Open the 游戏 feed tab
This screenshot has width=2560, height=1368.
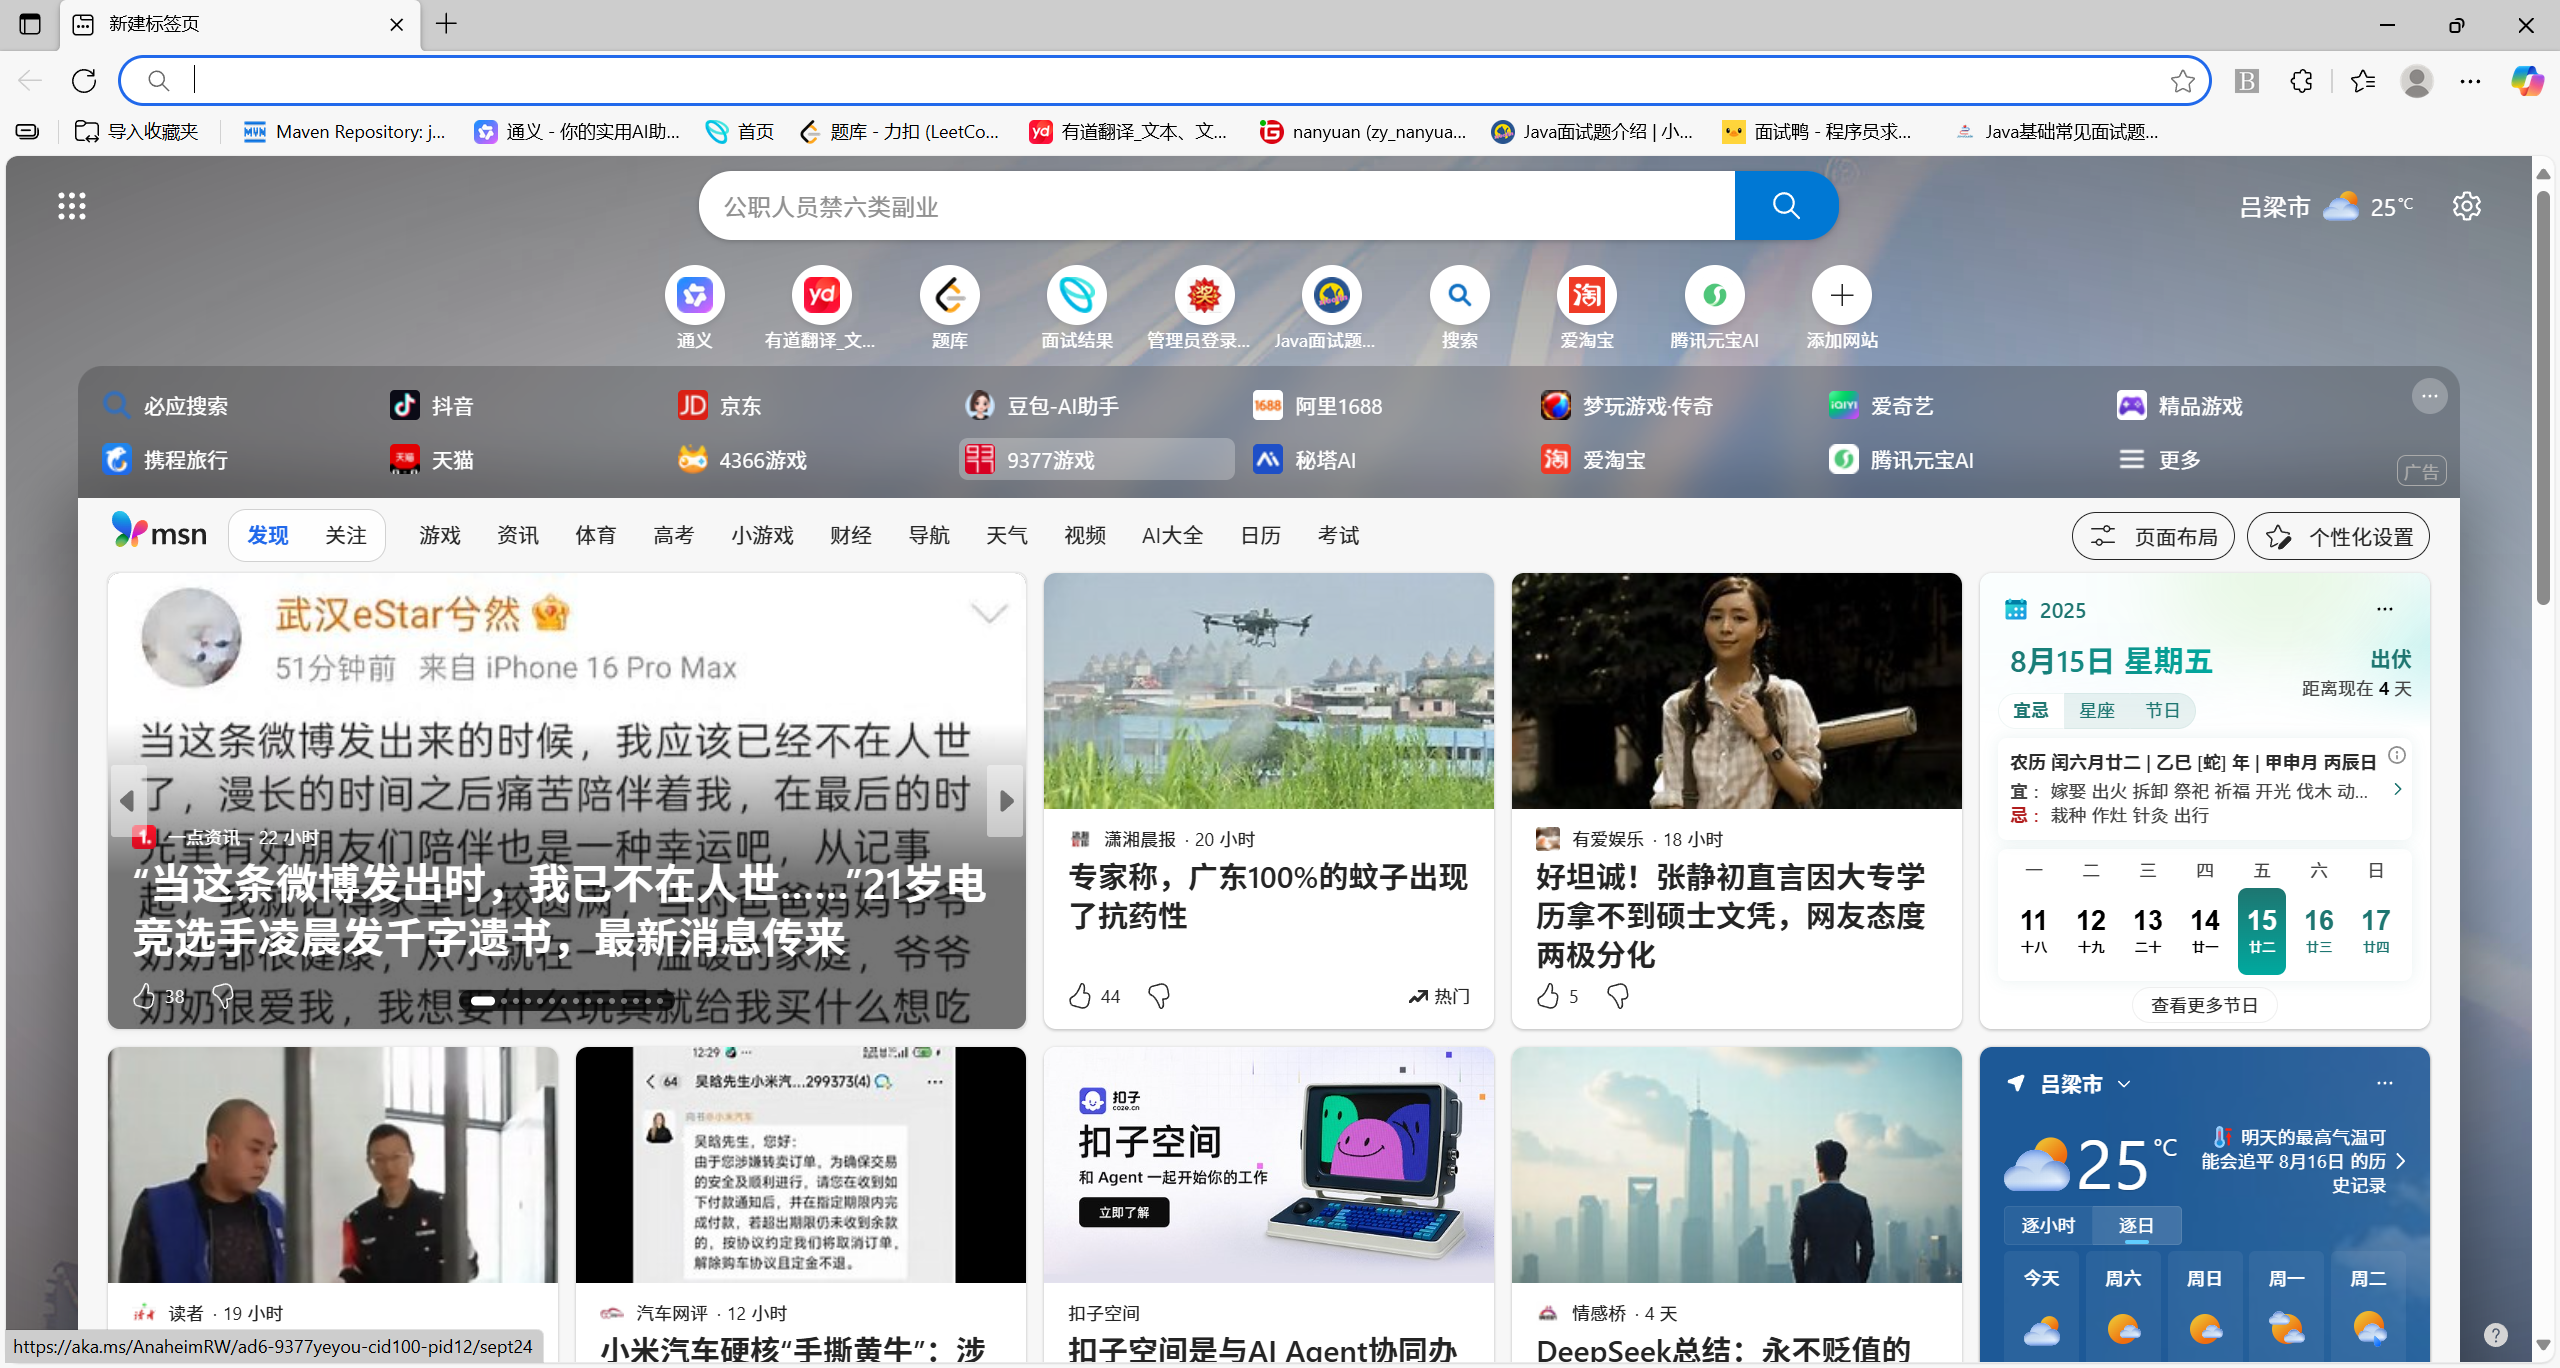440,536
